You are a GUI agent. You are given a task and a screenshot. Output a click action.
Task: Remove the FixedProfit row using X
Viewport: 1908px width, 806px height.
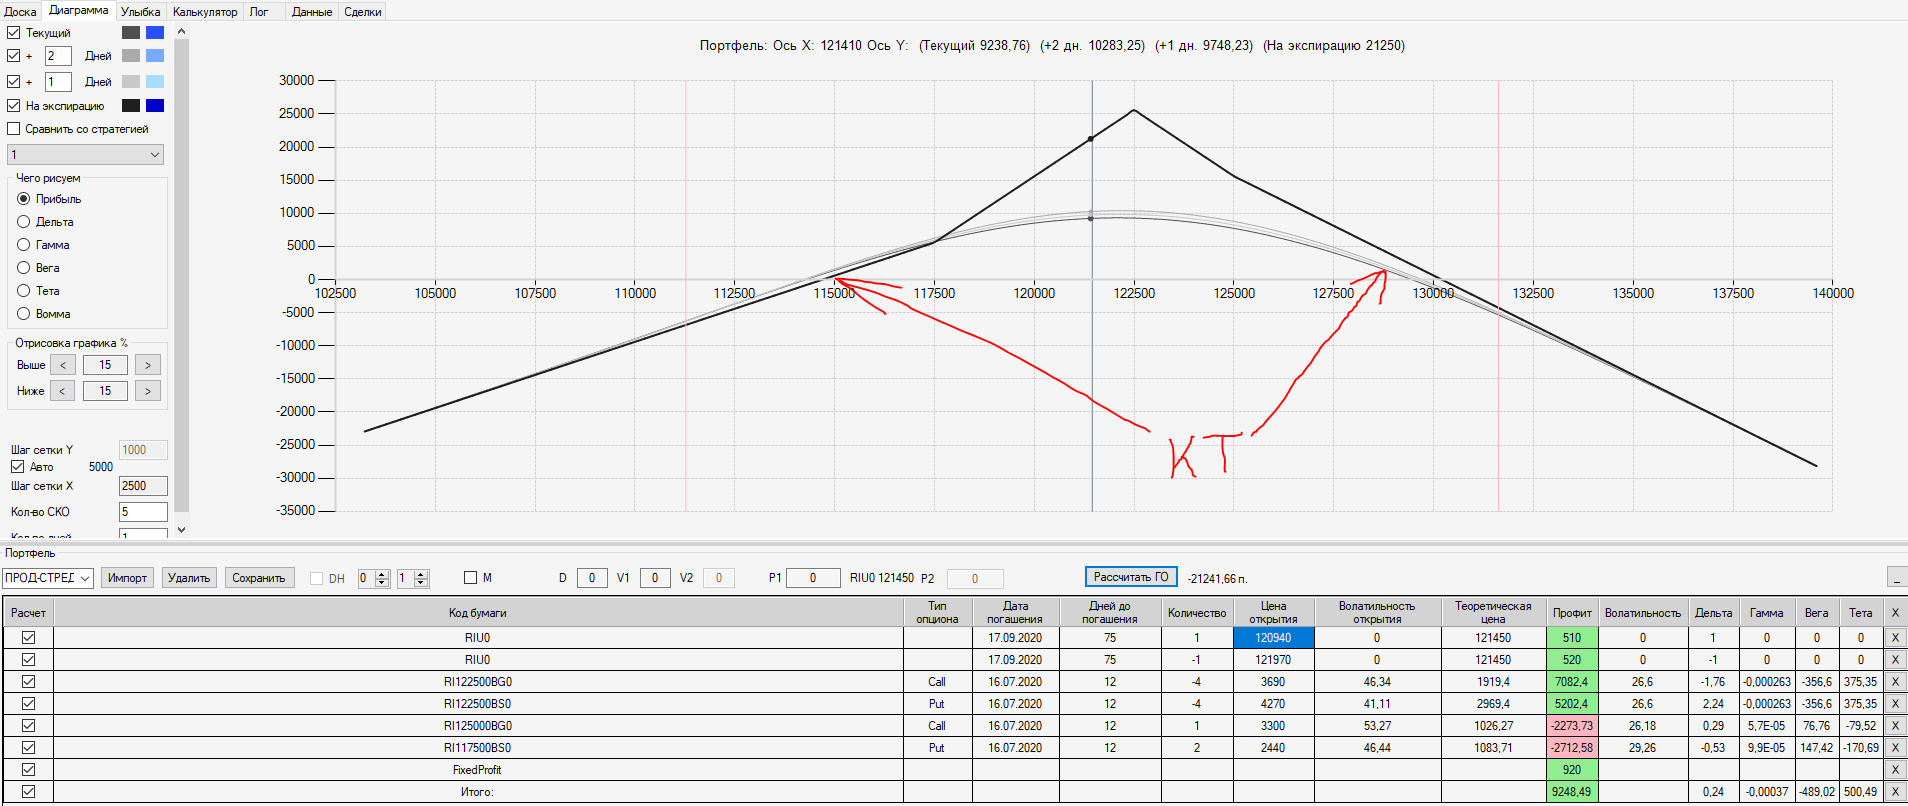coord(1894,770)
